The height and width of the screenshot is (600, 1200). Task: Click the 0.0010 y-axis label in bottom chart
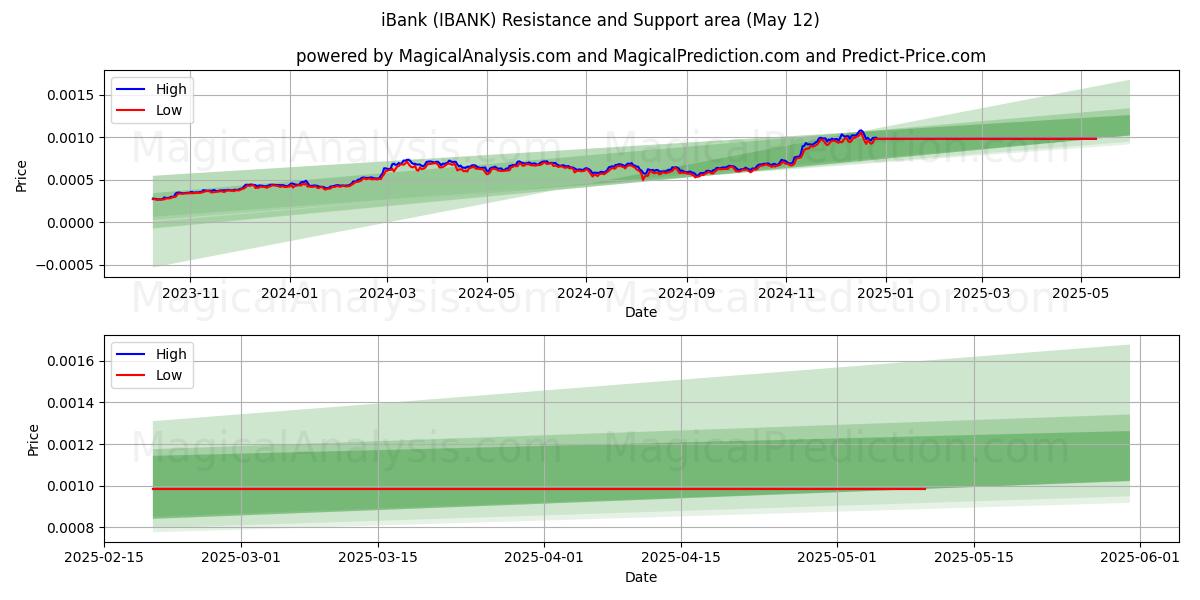pos(71,486)
